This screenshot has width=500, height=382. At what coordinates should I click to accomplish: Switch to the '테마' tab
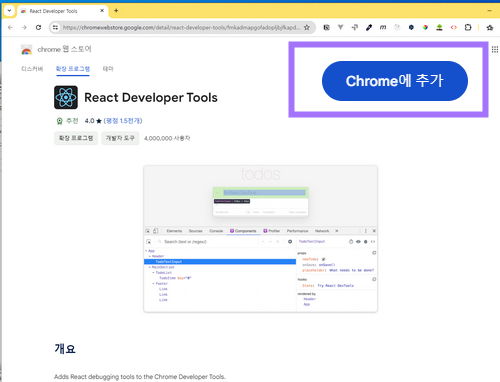(108, 69)
